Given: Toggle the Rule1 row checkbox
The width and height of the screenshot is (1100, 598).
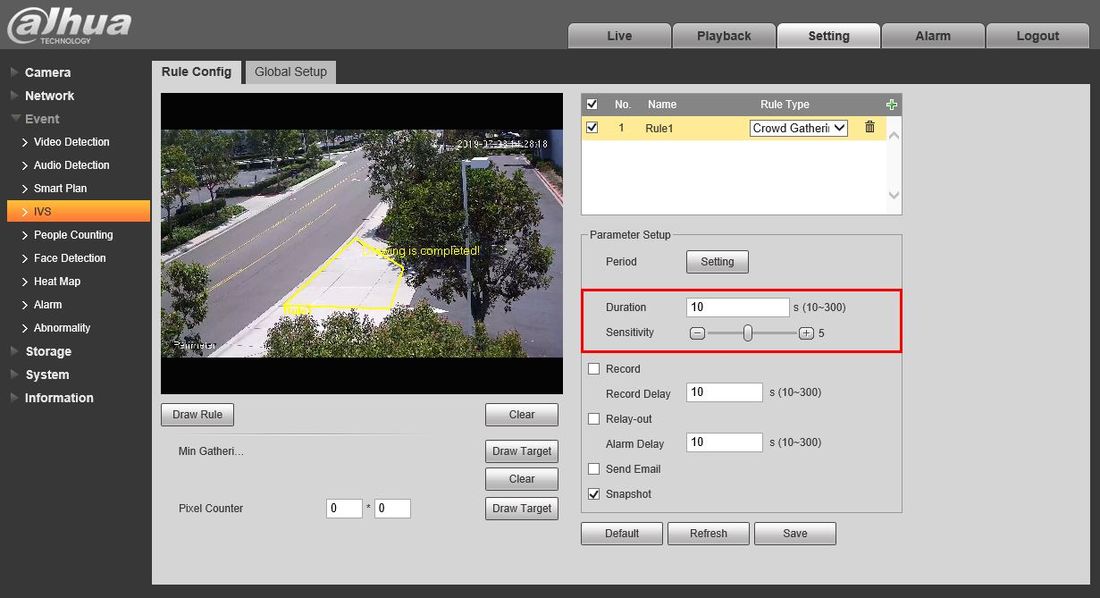Looking at the screenshot, I should tap(592, 128).
